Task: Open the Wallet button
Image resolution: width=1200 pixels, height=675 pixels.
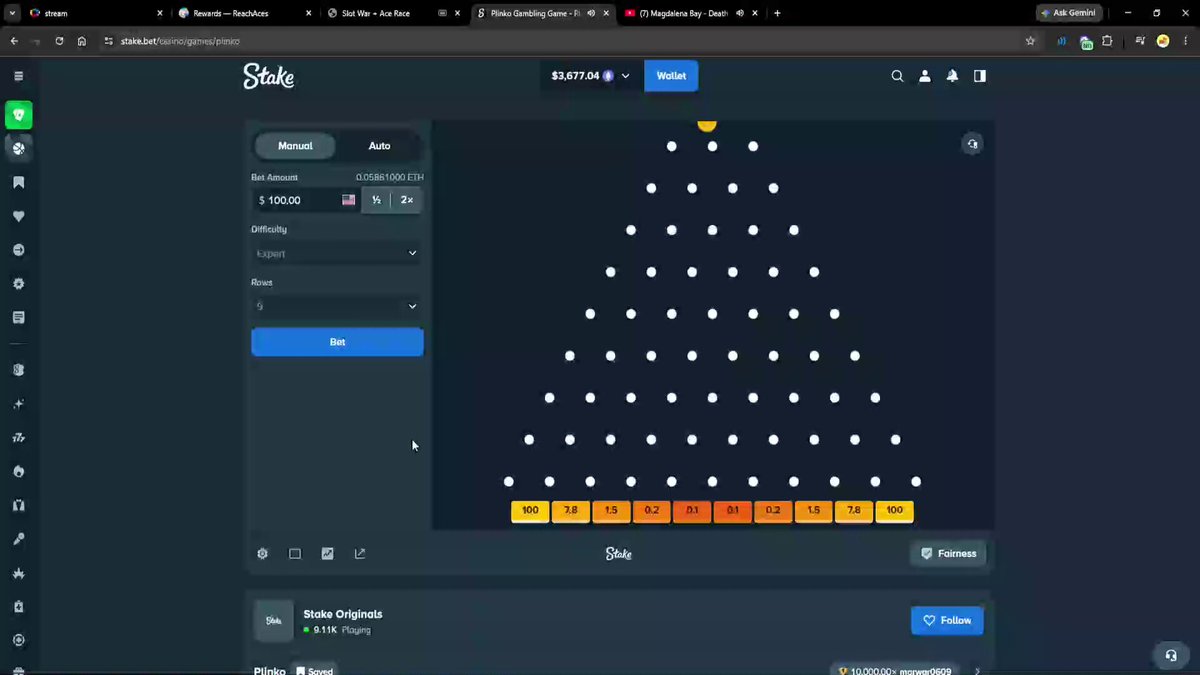Action: tap(671, 76)
